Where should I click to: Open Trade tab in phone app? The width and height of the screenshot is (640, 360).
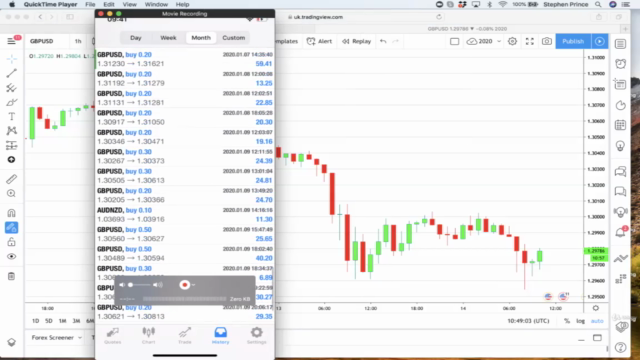pos(184,336)
